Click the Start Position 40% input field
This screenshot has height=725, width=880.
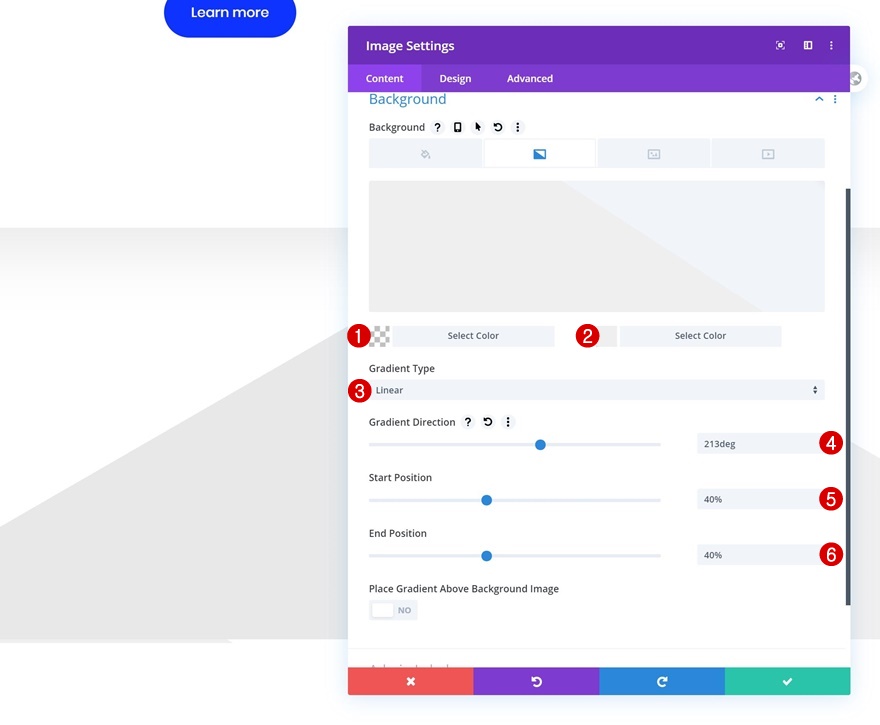(x=760, y=499)
